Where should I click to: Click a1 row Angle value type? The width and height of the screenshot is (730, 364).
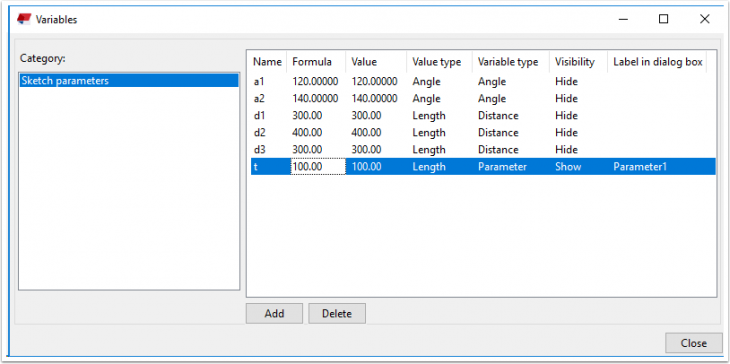(x=426, y=81)
